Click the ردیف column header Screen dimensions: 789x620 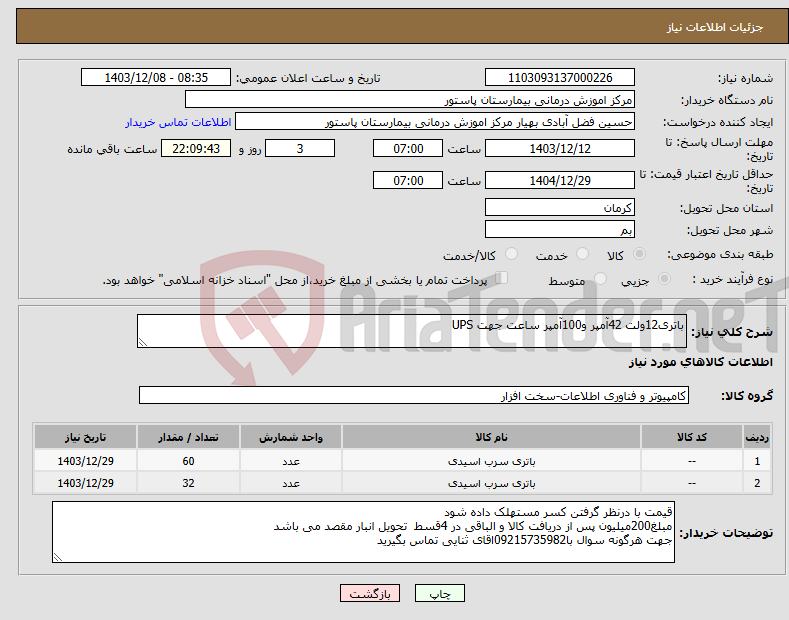(757, 437)
